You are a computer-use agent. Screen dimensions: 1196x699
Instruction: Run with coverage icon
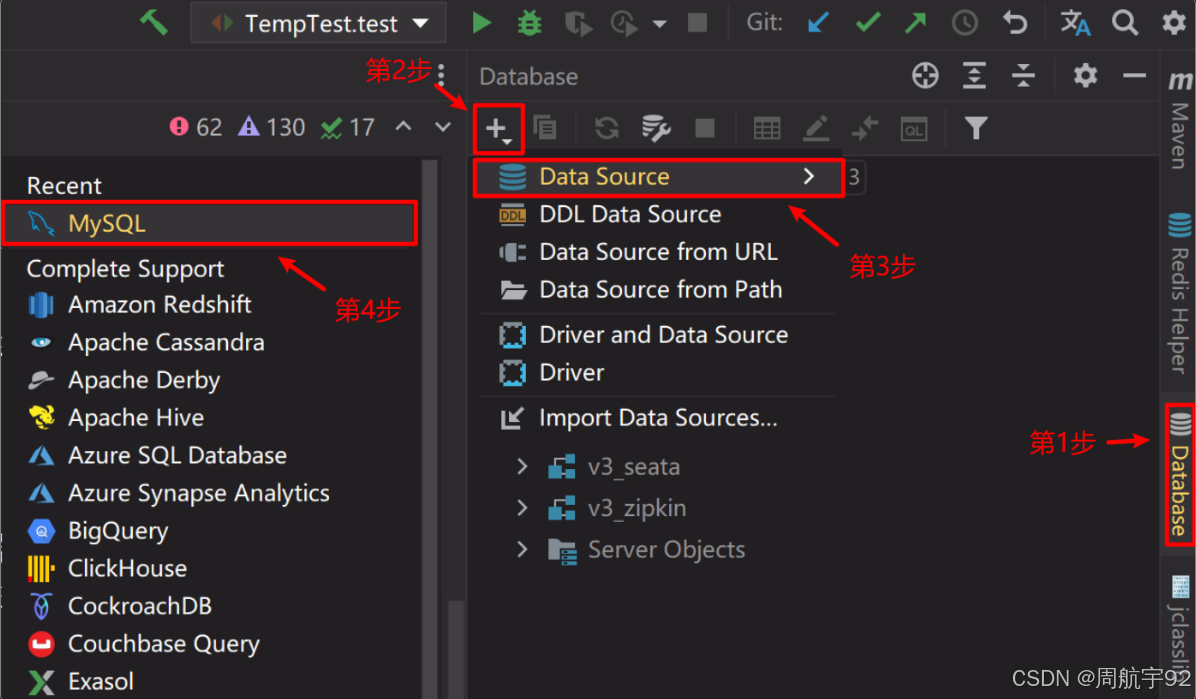(577, 24)
